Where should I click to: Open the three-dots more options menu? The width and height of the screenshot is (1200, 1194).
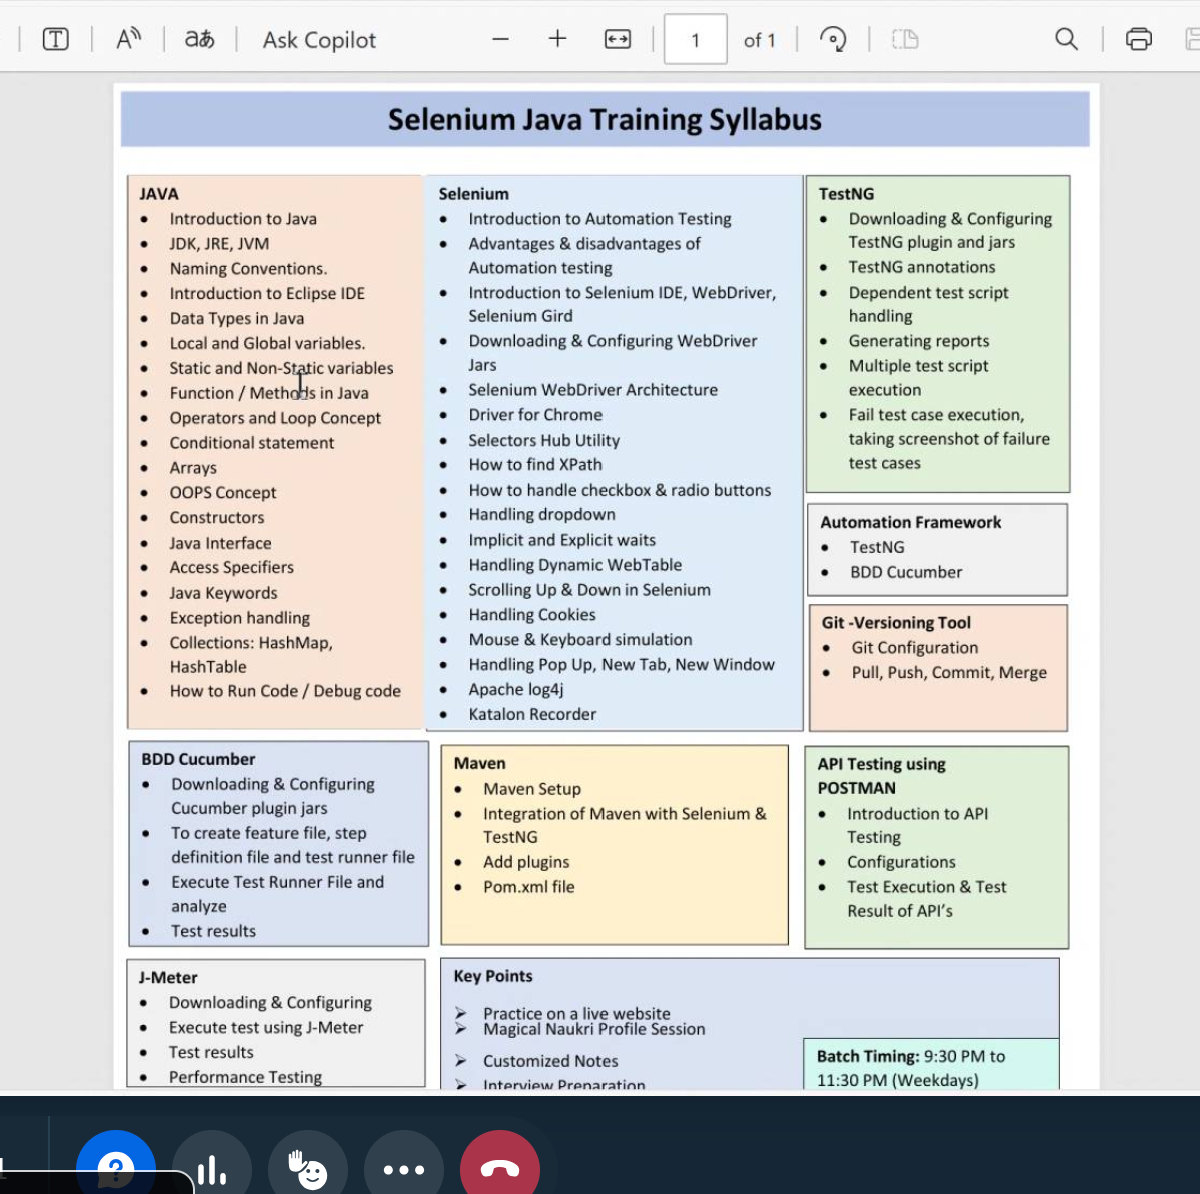tap(404, 1168)
